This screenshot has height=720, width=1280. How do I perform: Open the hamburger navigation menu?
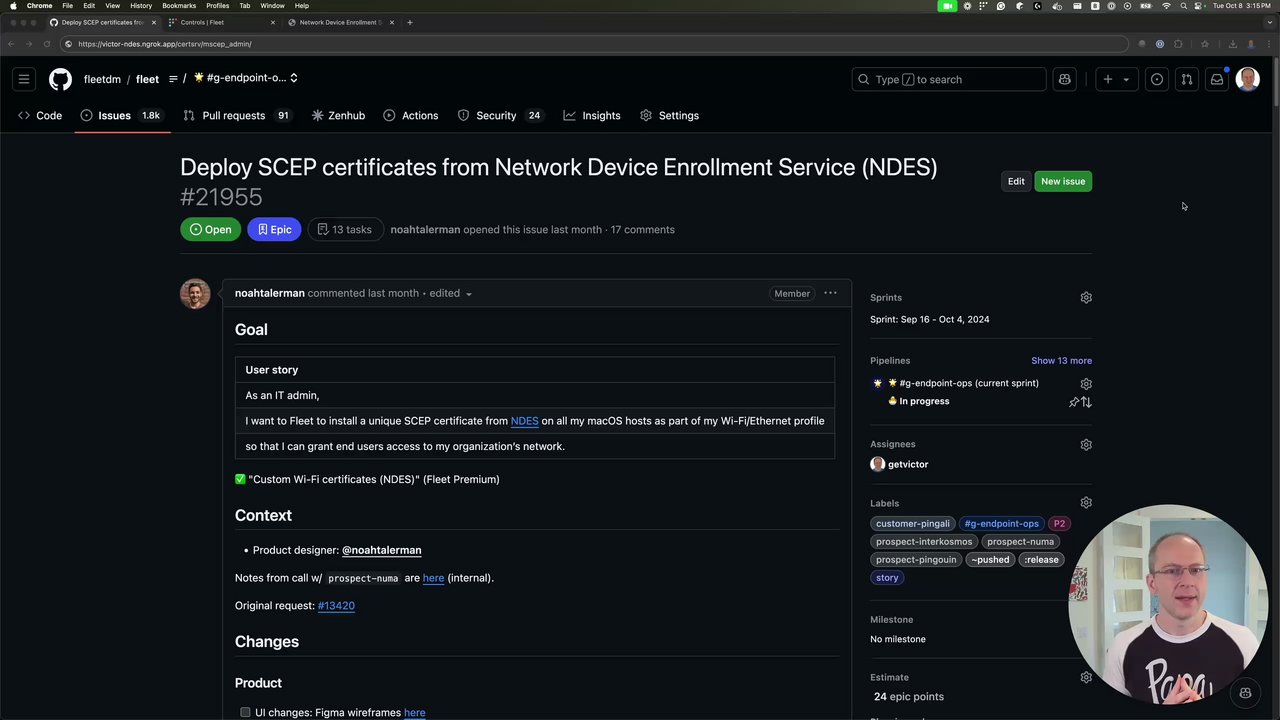point(24,79)
